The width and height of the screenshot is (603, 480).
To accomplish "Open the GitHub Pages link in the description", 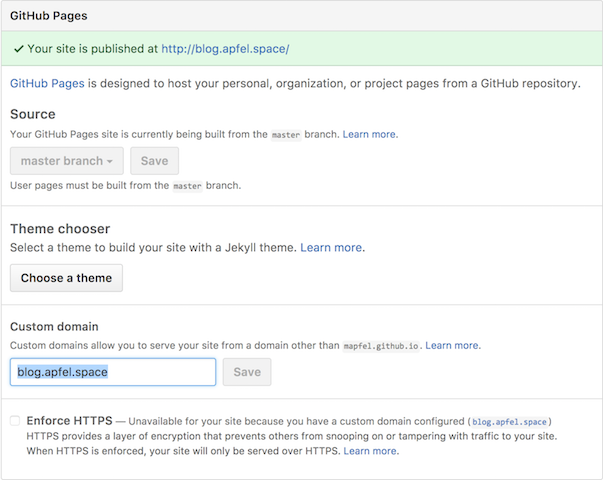I will point(47,83).
